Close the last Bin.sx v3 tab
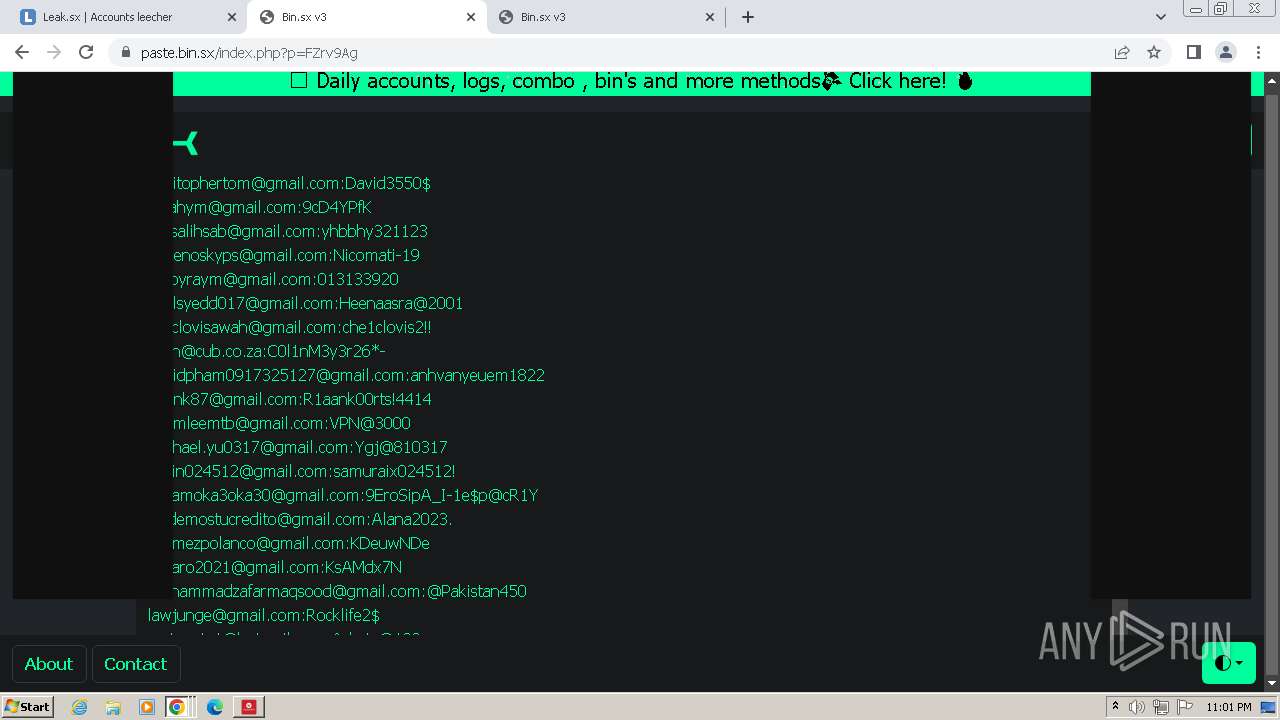This screenshot has width=1280, height=720. (x=710, y=17)
